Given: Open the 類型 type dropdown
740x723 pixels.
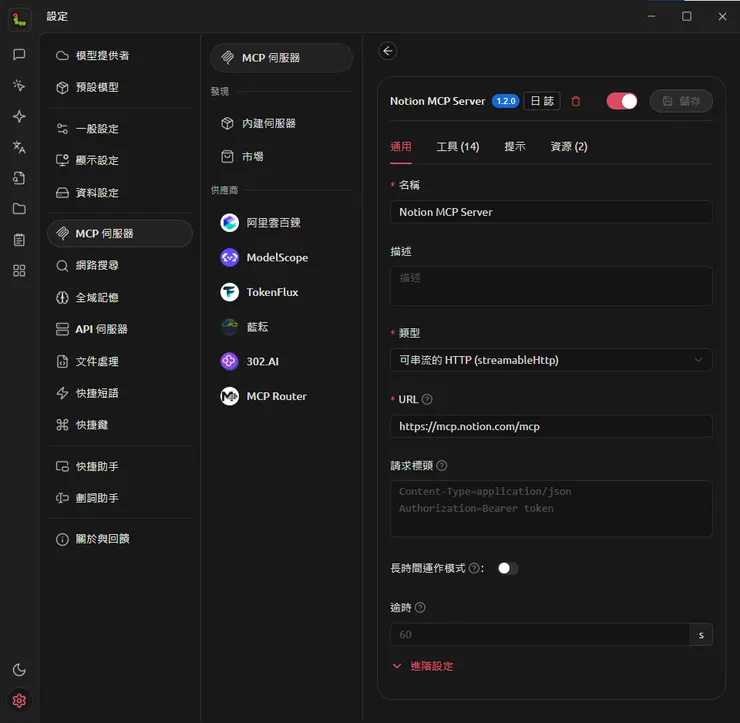Looking at the screenshot, I should [x=551, y=360].
